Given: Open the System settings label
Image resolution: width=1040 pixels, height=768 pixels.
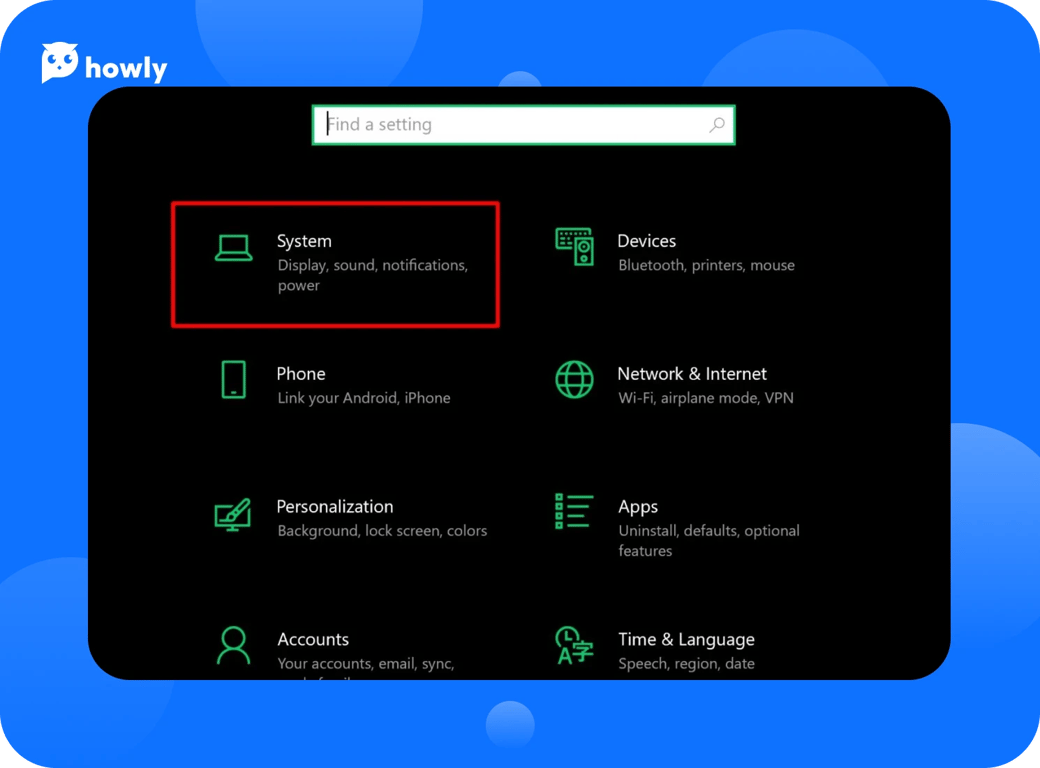Looking at the screenshot, I should 304,241.
